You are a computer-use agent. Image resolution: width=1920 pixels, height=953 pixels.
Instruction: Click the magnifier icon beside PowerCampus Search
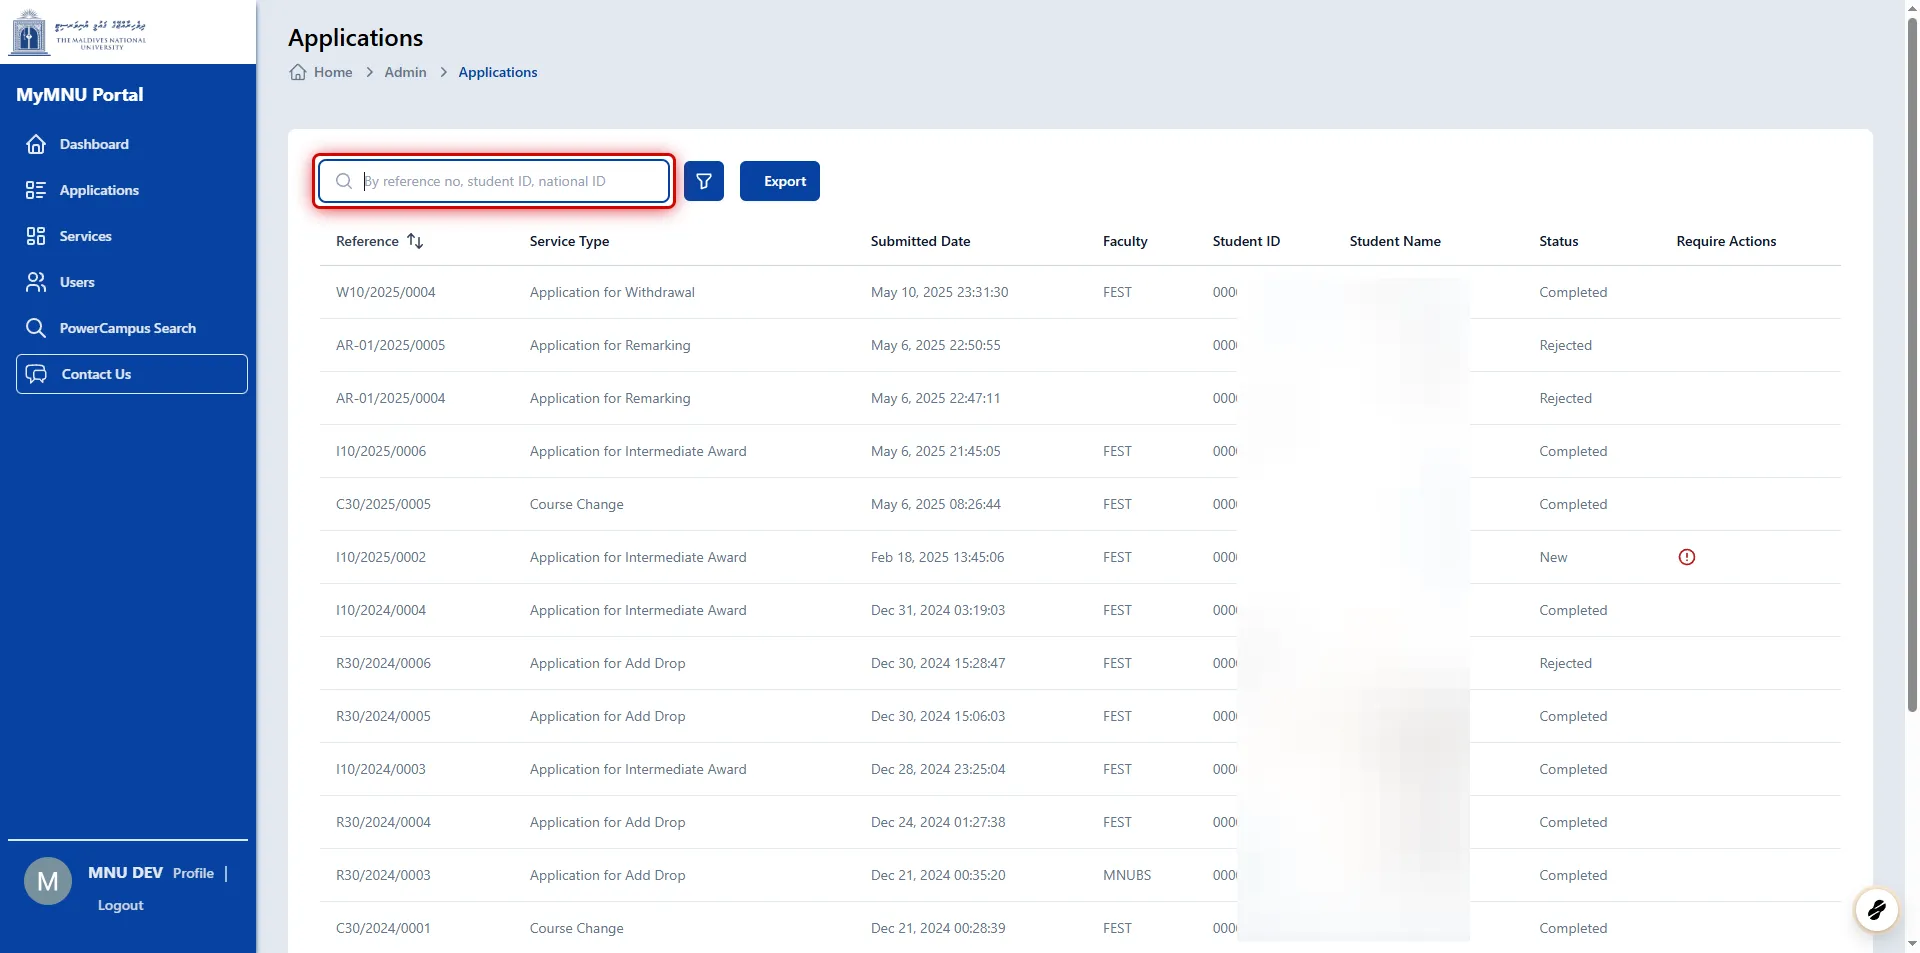pyautogui.click(x=36, y=328)
